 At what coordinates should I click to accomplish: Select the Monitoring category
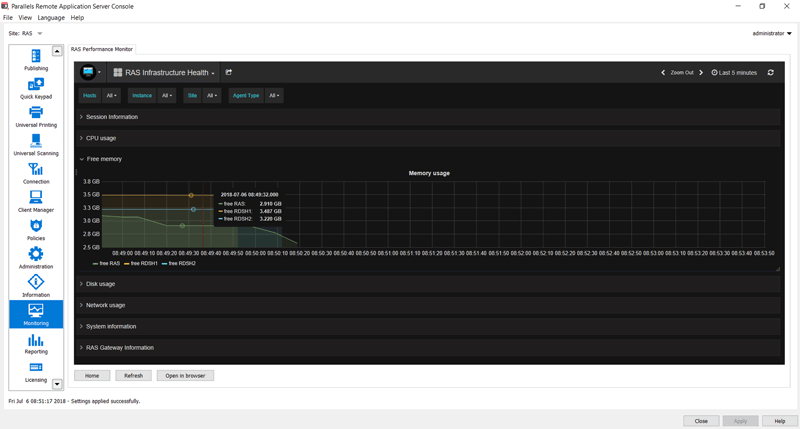tap(36, 314)
